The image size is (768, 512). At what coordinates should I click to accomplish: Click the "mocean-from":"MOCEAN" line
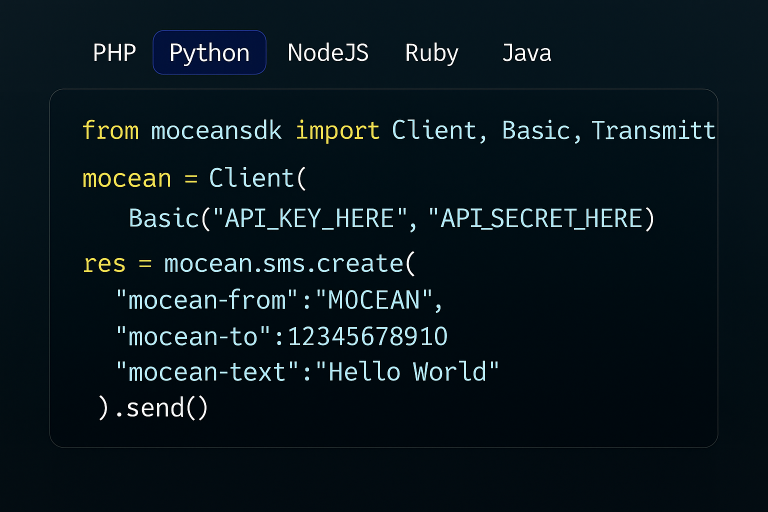click(x=279, y=300)
